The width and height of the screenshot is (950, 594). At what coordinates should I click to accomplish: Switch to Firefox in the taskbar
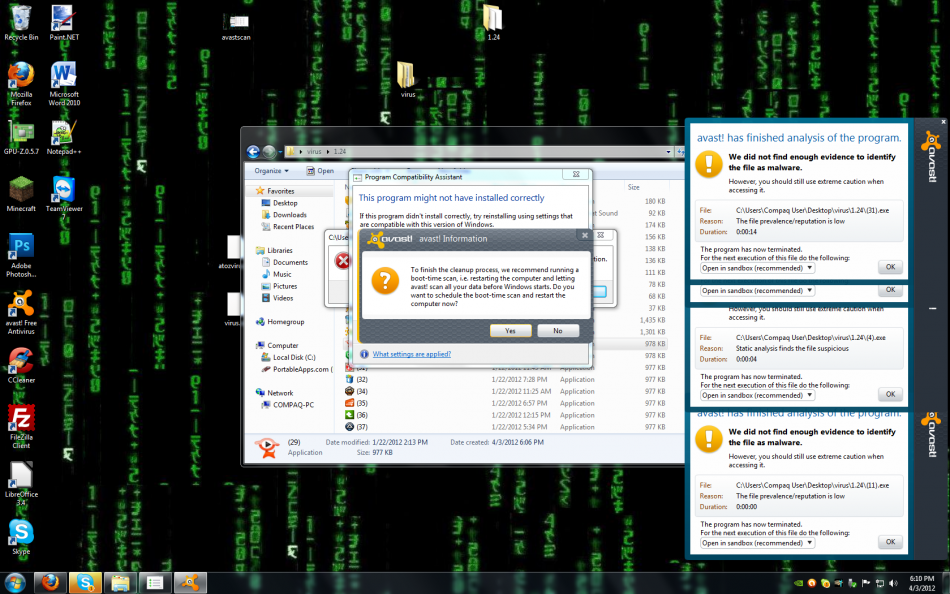pos(50,583)
